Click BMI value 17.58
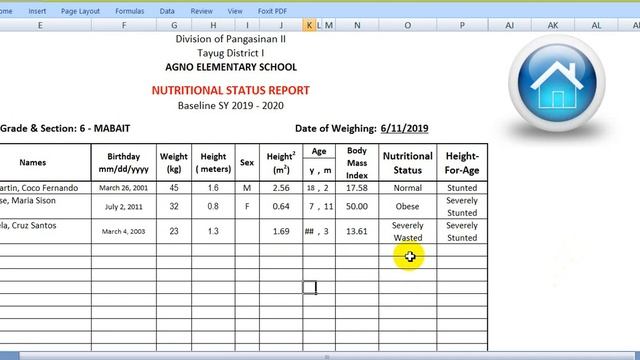 point(357,188)
